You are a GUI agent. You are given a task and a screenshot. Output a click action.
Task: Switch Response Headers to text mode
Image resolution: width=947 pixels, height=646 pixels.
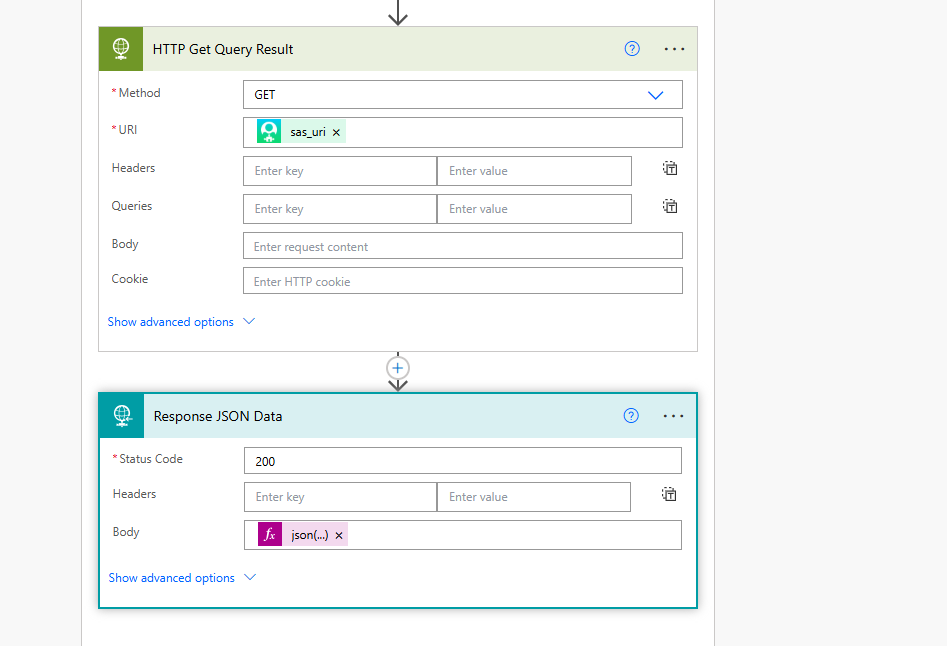tap(669, 494)
